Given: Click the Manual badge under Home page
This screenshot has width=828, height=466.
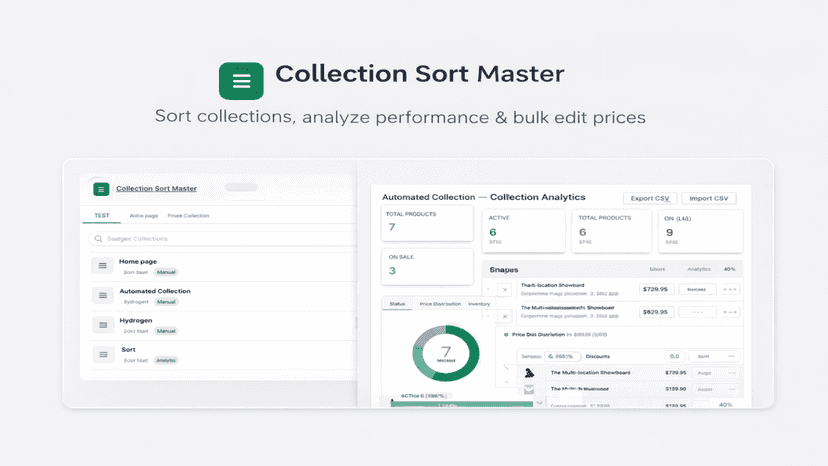Looking at the screenshot, I should click(166, 272).
